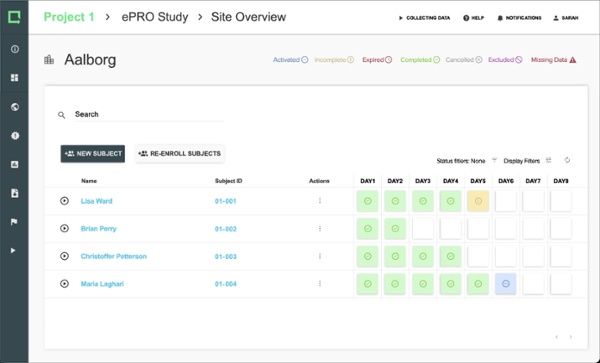Click the Activated status legend
This screenshot has height=363, width=600.
coord(290,60)
